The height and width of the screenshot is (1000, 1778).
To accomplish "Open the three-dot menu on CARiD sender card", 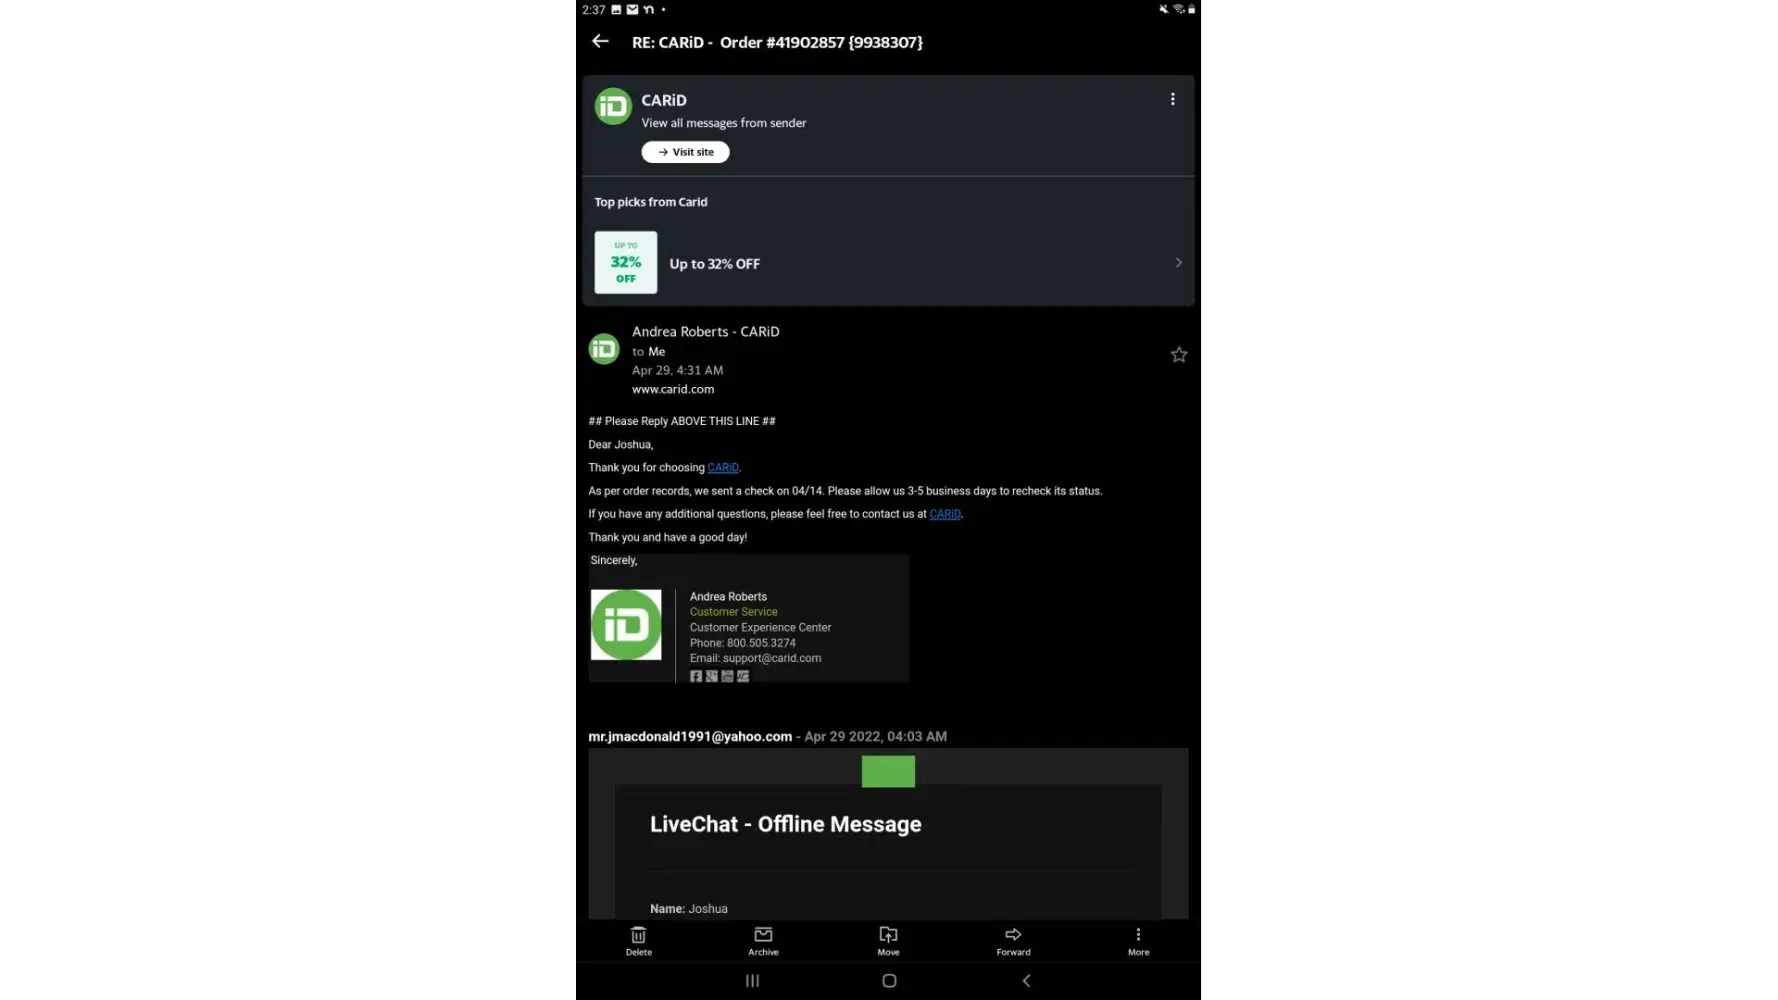I will pos(1172,99).
